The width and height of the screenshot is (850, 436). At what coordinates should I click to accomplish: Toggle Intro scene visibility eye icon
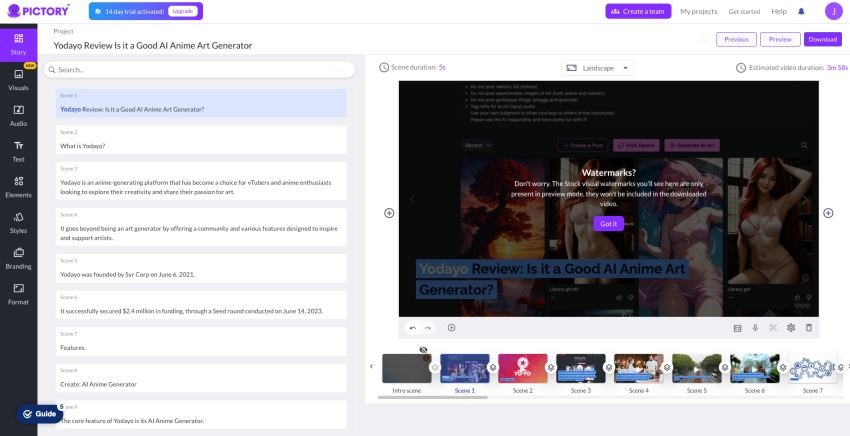point(423,350)
